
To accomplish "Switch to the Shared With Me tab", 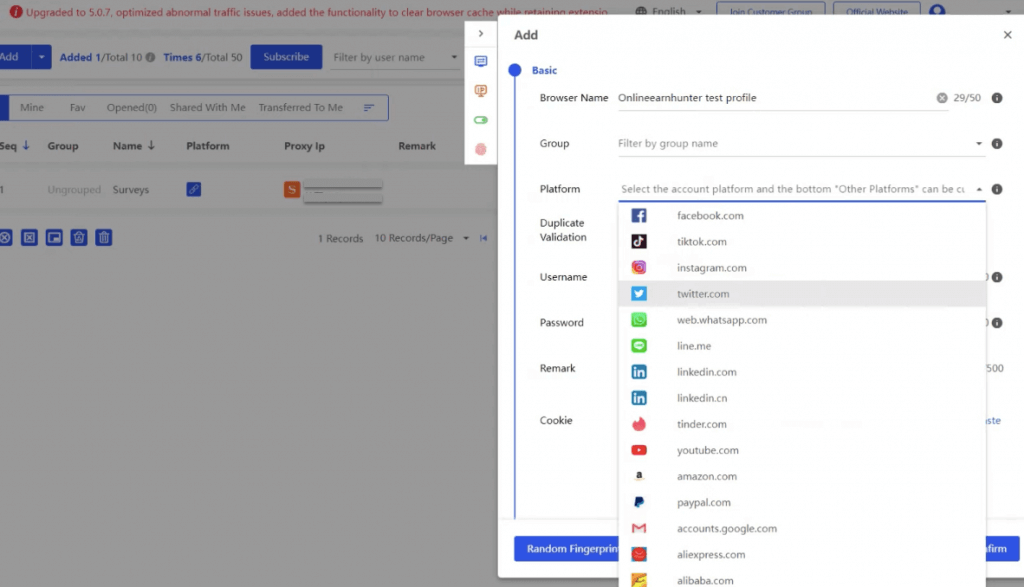I will [x=207, y=108].
